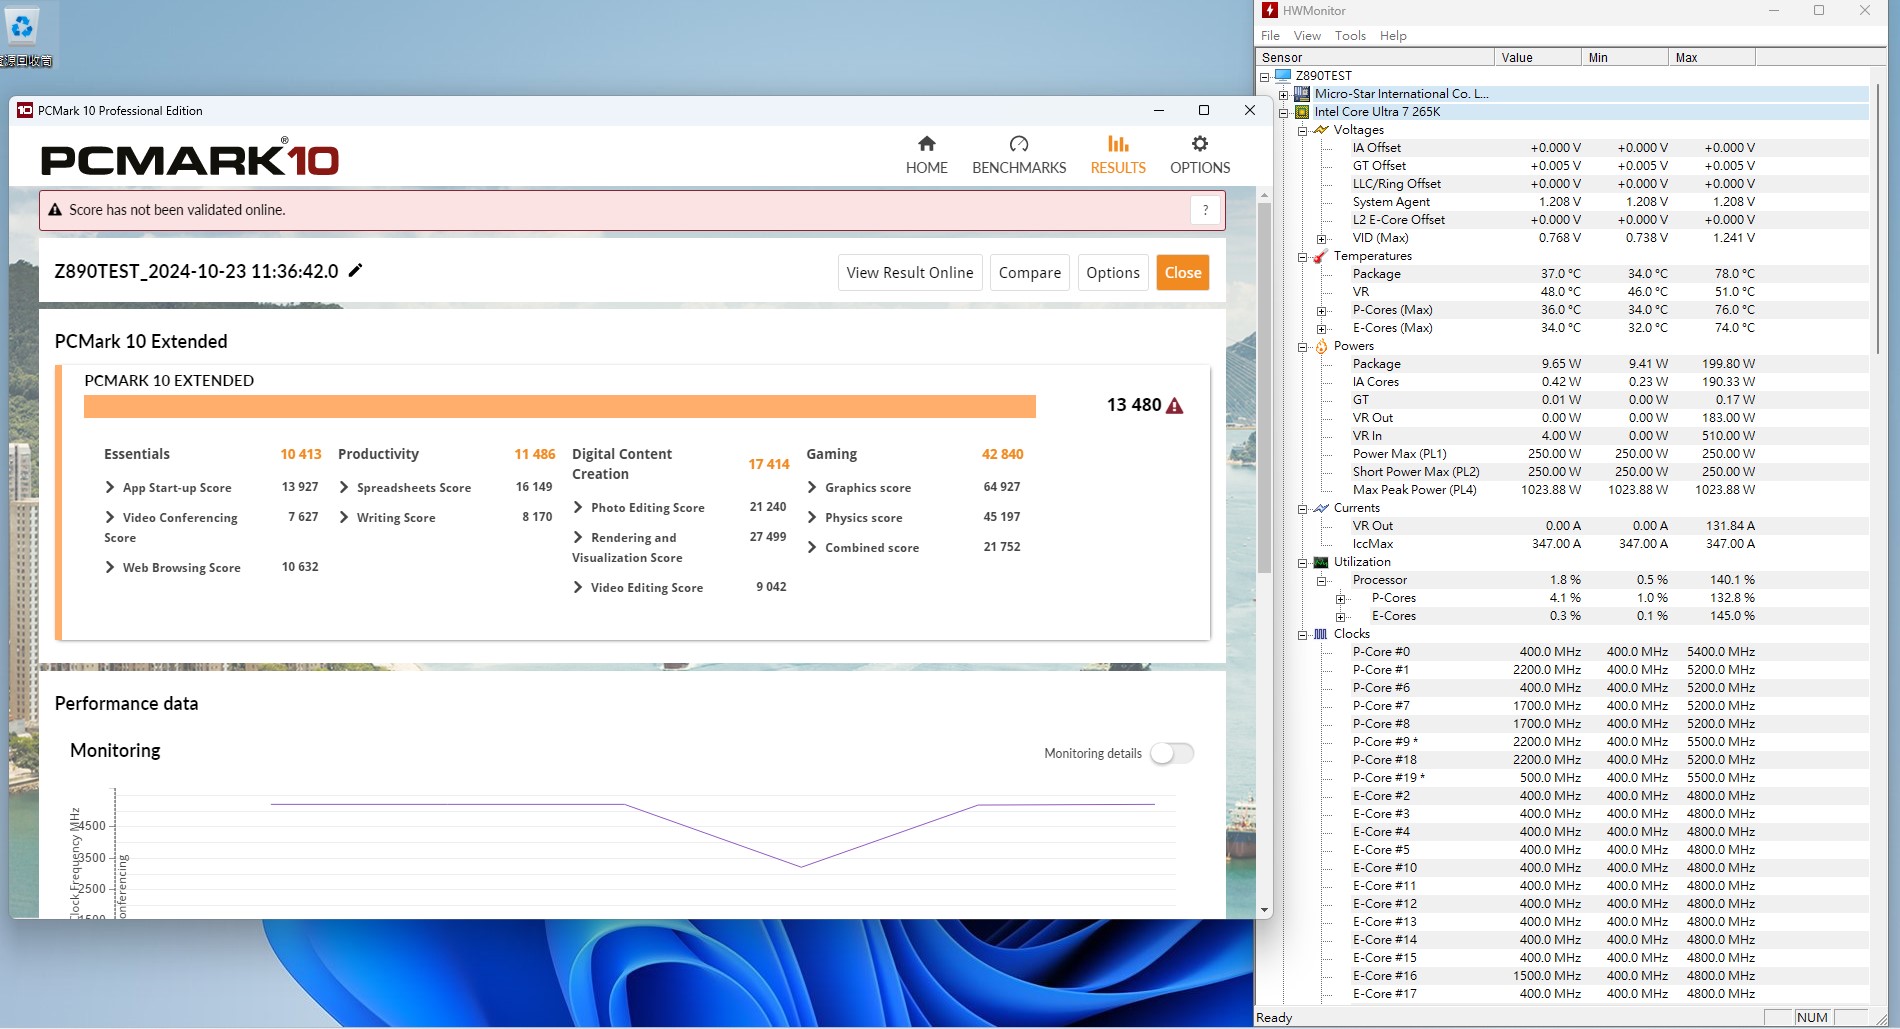Screen dimensions: 1900x1029
Task: Open the View menu in HWMonitor
Action: 1306,36
